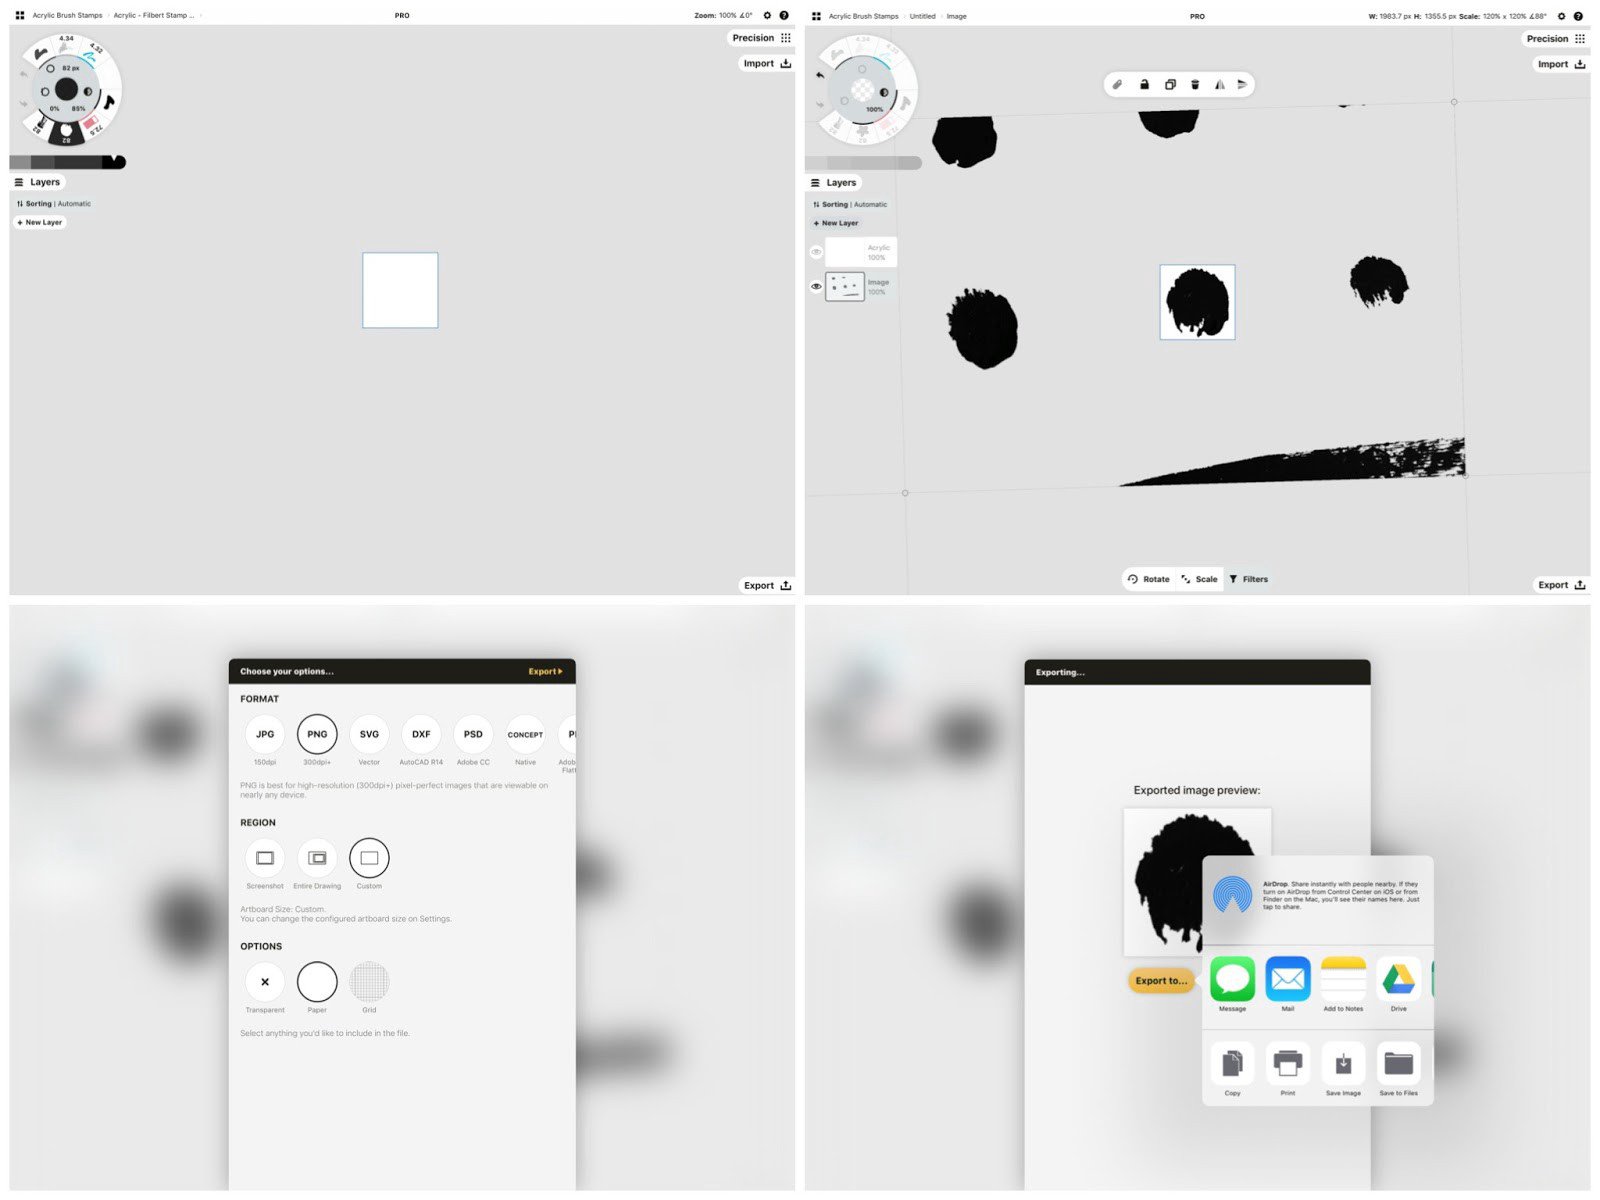Open settings gear in top-right screenshot
This screenshot has width=1600, height=1200.
pyautogui.click(x=1562, y=16)
